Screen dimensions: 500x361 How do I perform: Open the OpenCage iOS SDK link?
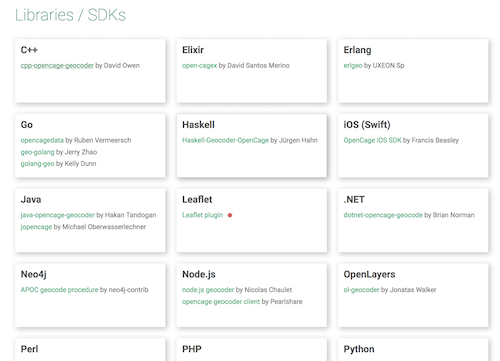pyautogui.click(x=372, y=140)
